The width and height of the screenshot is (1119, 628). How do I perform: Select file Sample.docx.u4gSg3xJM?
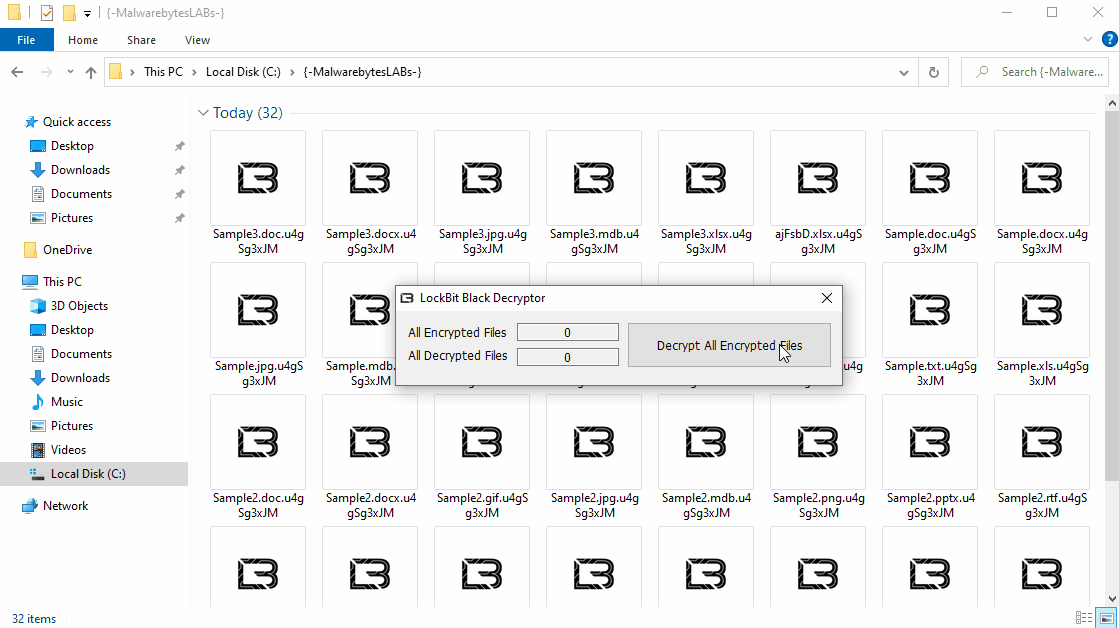coord(1043,193)
